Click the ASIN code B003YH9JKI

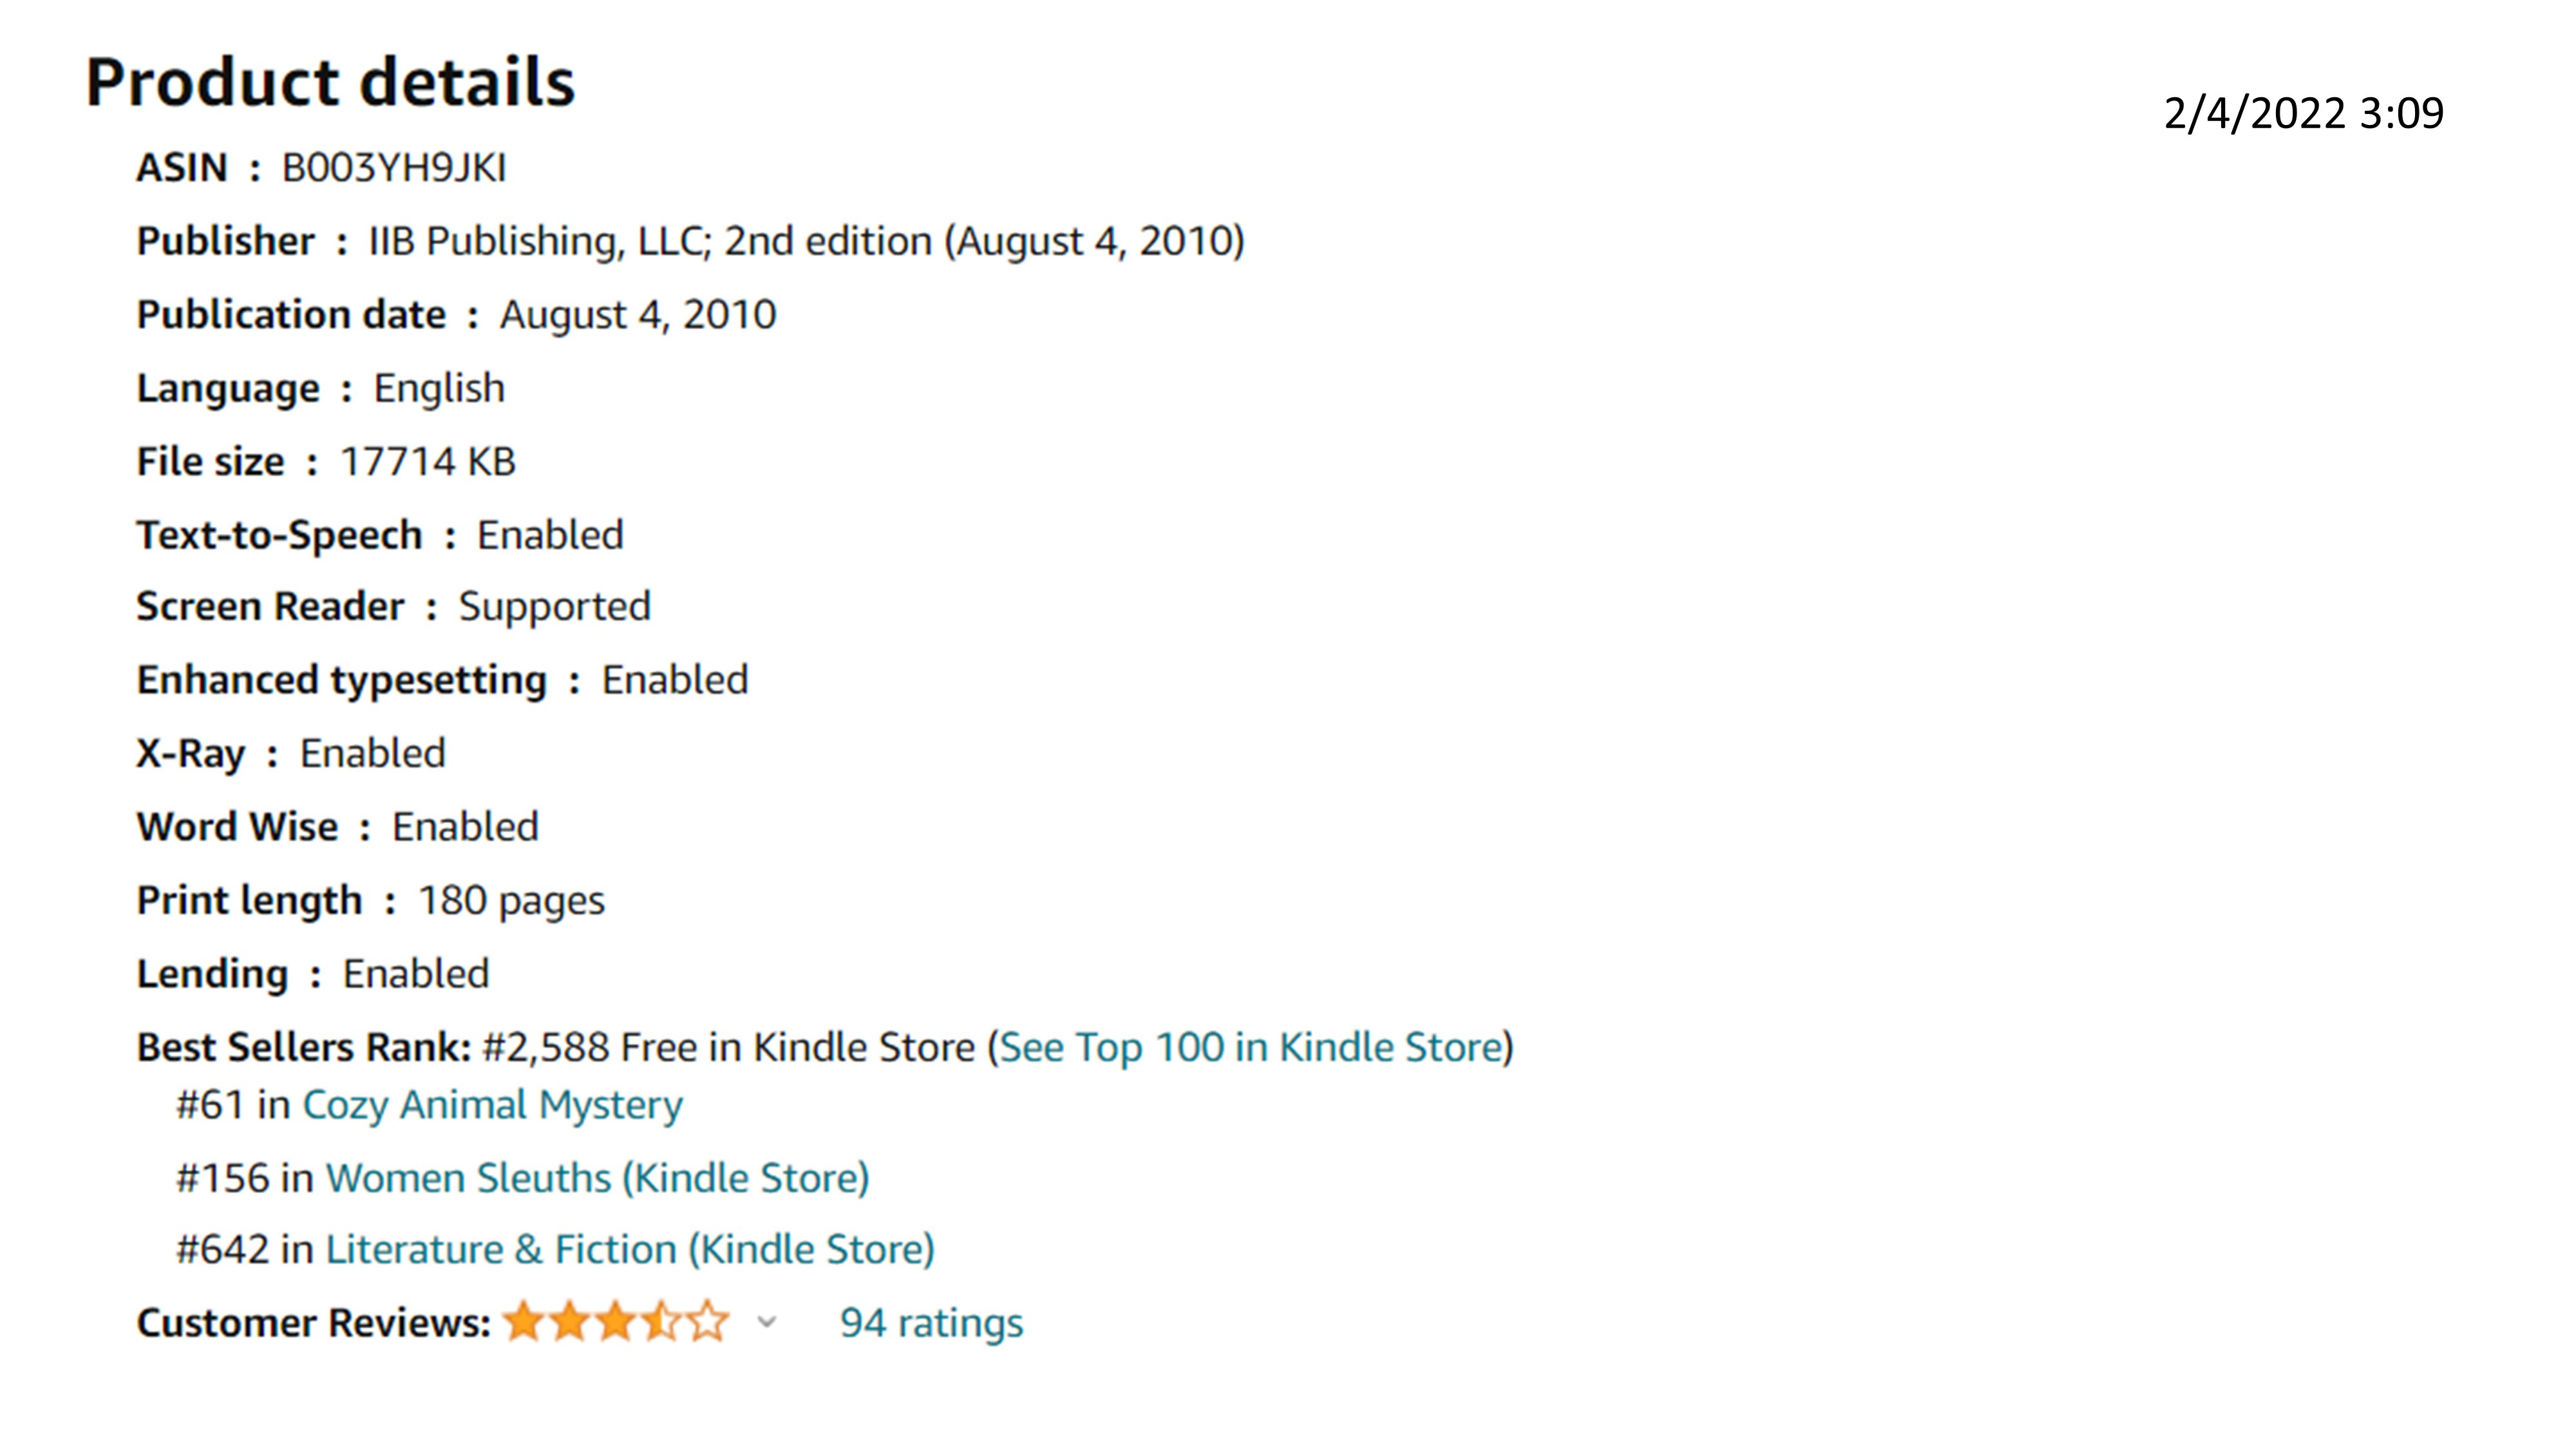coord(394,168)
